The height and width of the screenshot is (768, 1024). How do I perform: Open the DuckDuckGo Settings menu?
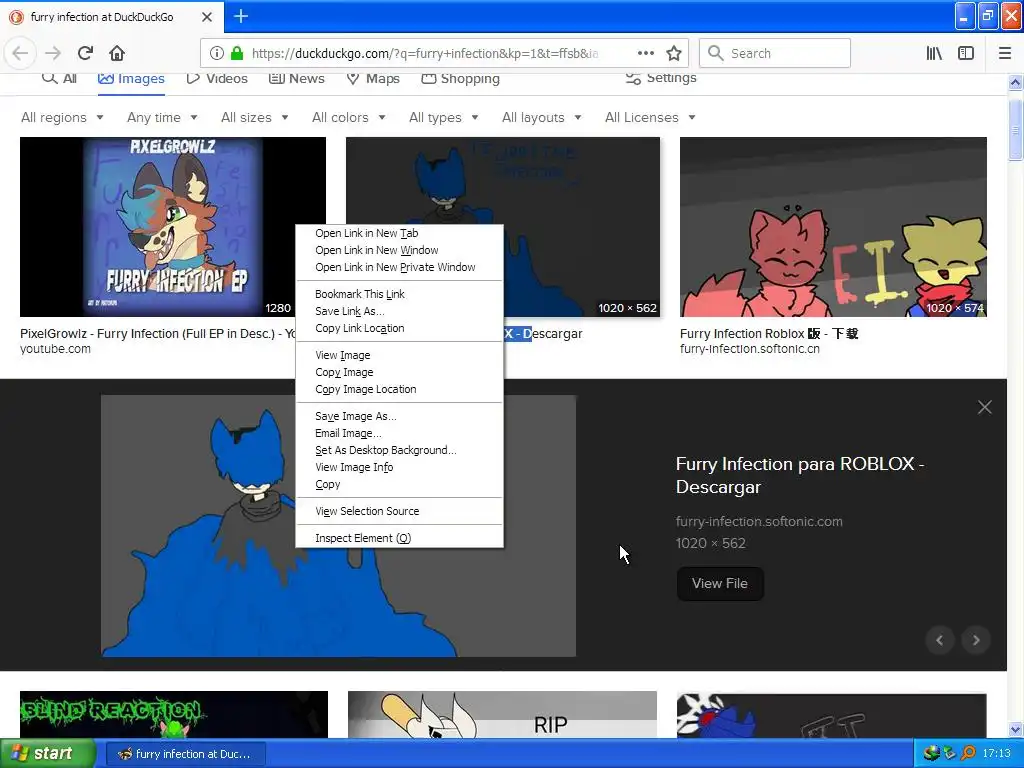coord(661,78)
